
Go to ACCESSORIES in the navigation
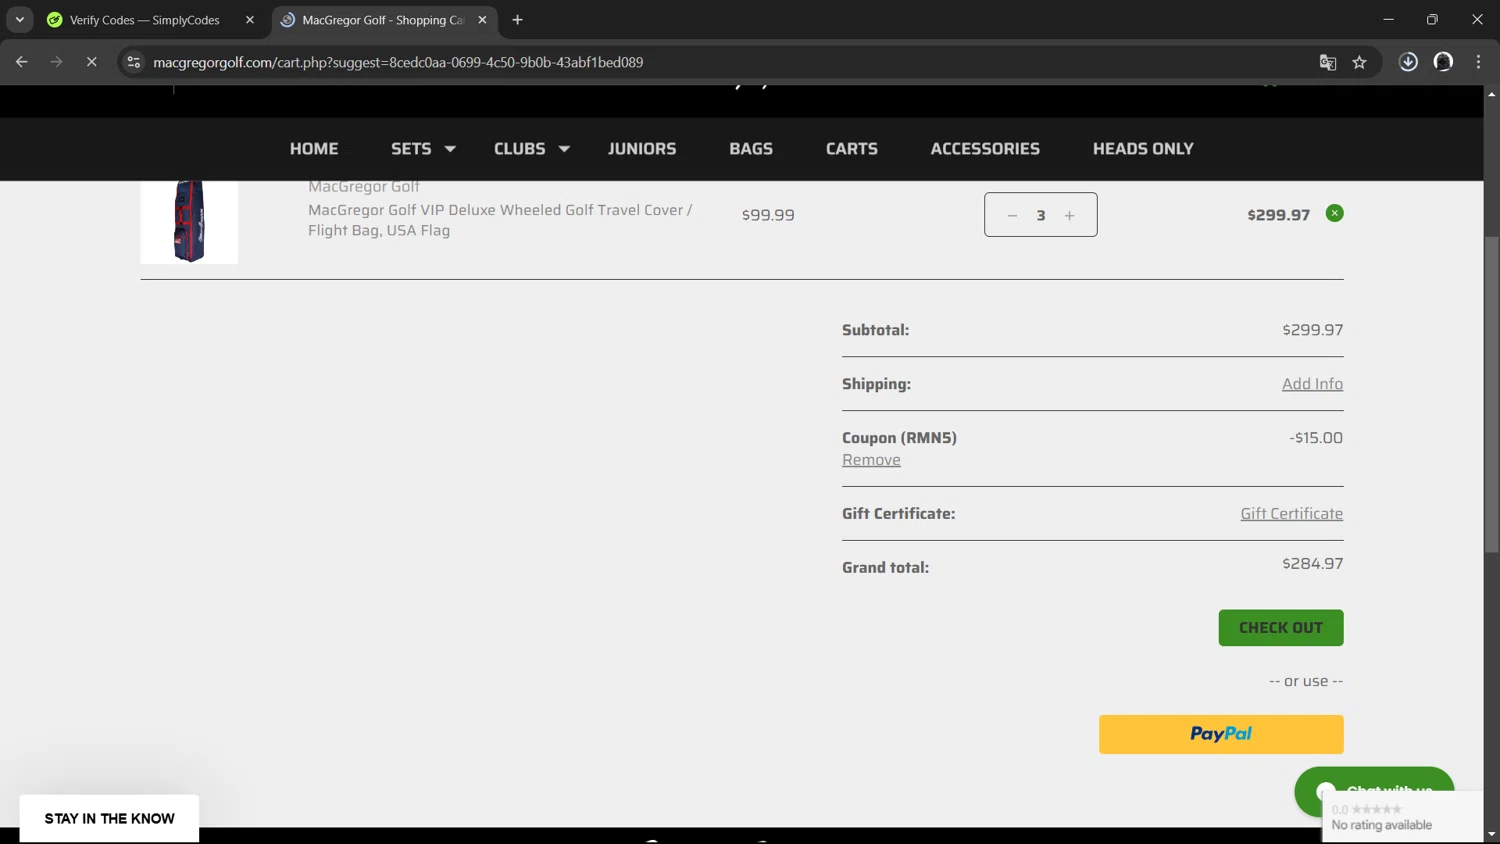tap(985, 149)
